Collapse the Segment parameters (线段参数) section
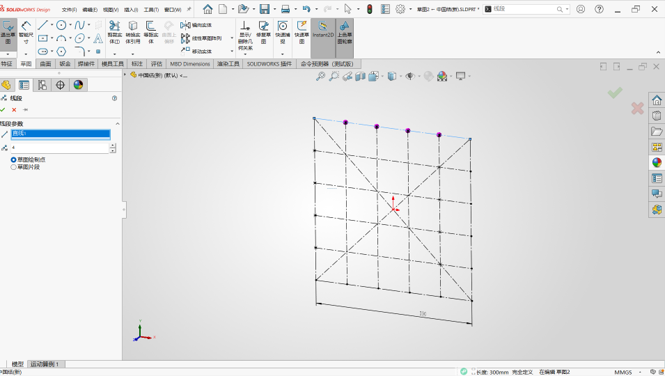665x376 pixels. point(117,124)
